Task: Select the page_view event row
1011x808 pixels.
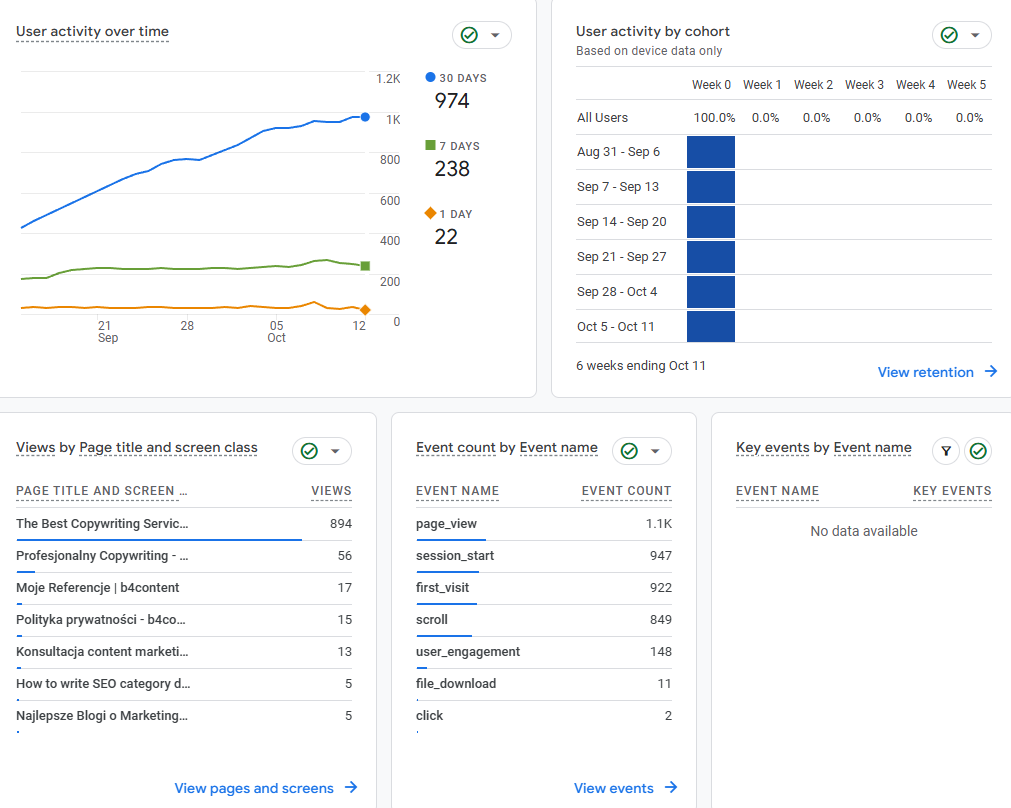Action: [446, 523]
